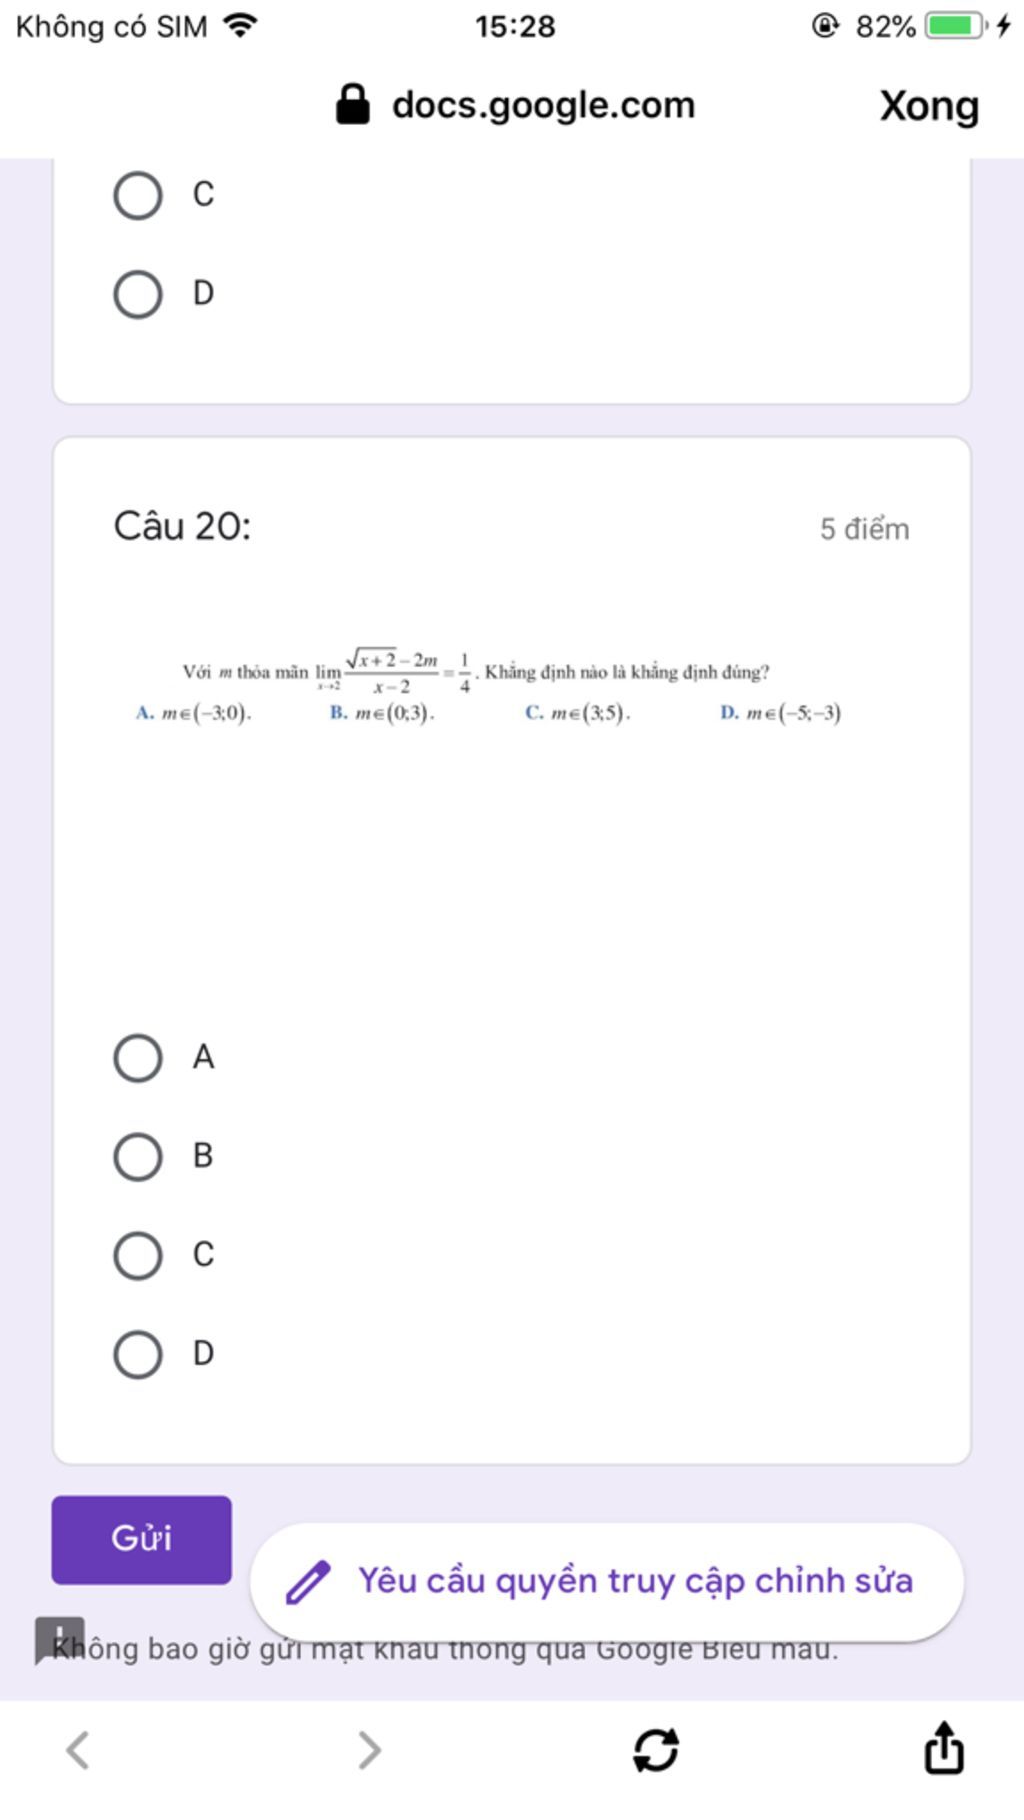Tap the padlock security icon
Screen dimensions: 1024x1820
(352, 104)
